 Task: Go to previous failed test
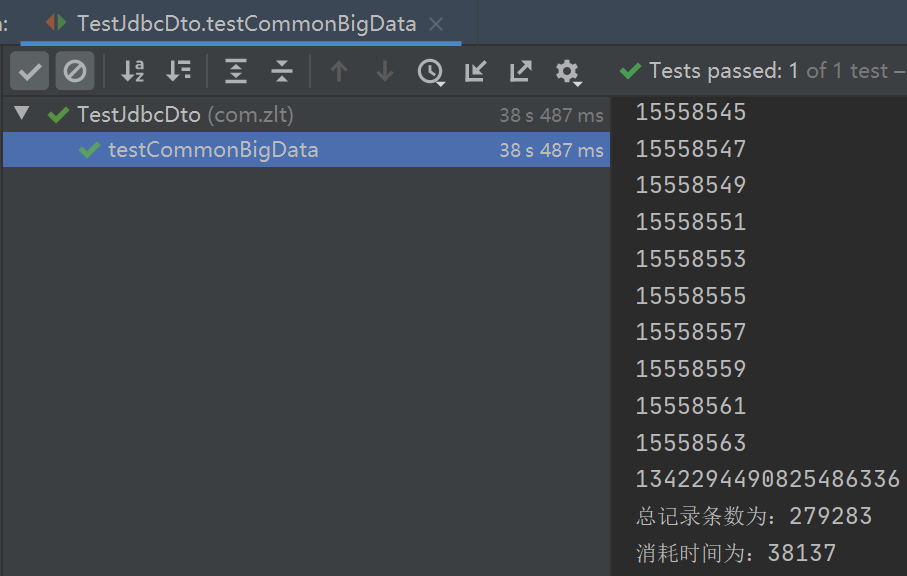(x=339, y=71)
